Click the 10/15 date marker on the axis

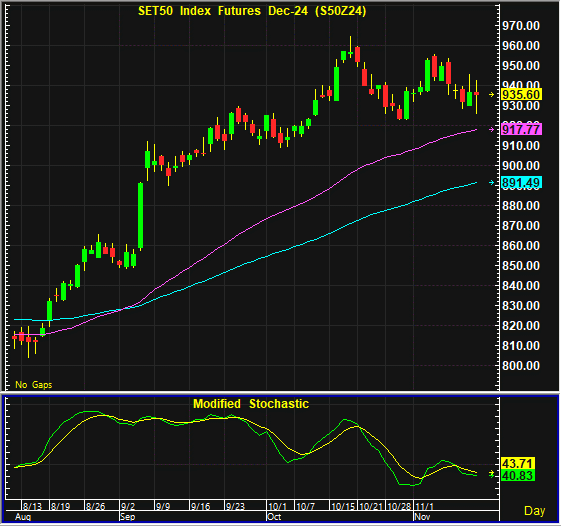tap(343, 506)
